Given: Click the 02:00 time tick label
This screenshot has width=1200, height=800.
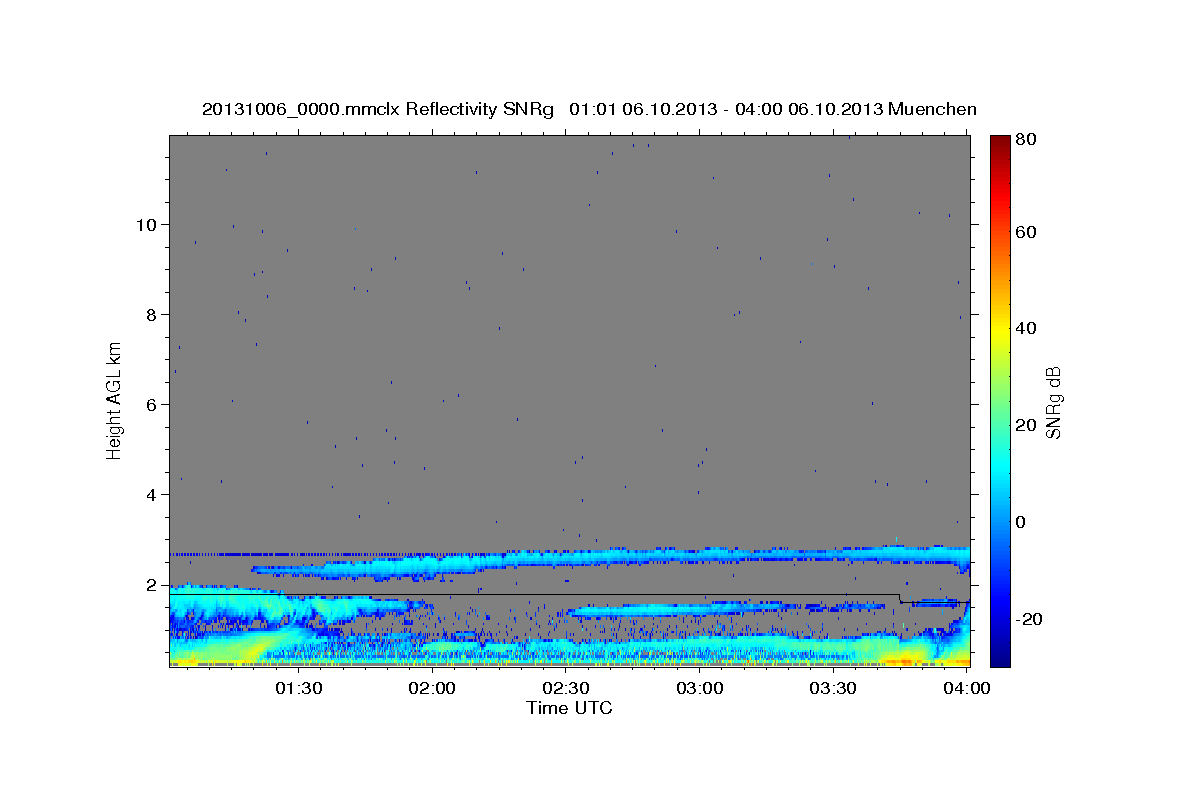Looking at the screenshot, I should (x=433, y=688).
